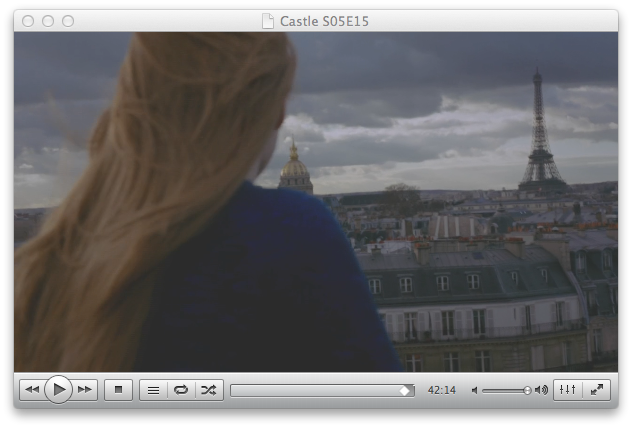Click the video display area
632x428 pixels.
pyautogui.click(x=316, y=202)
